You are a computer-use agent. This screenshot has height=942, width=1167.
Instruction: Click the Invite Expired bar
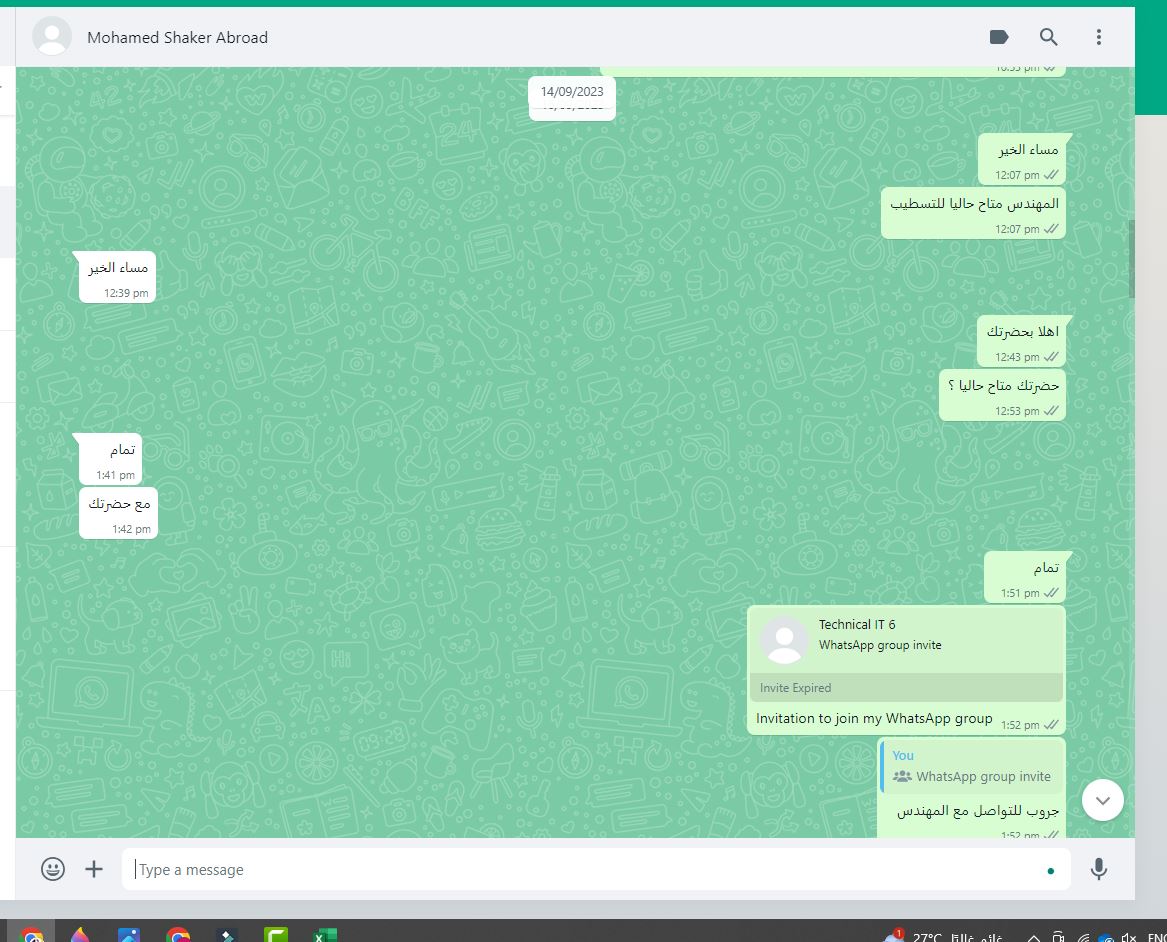906,688
